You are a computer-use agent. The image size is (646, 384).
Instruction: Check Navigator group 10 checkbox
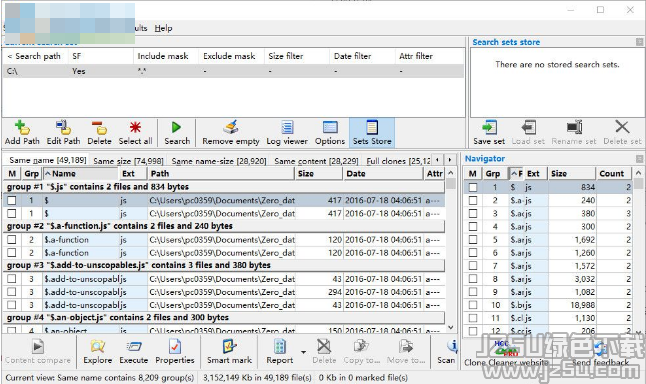pyautogui.click(x=473, y=305)
